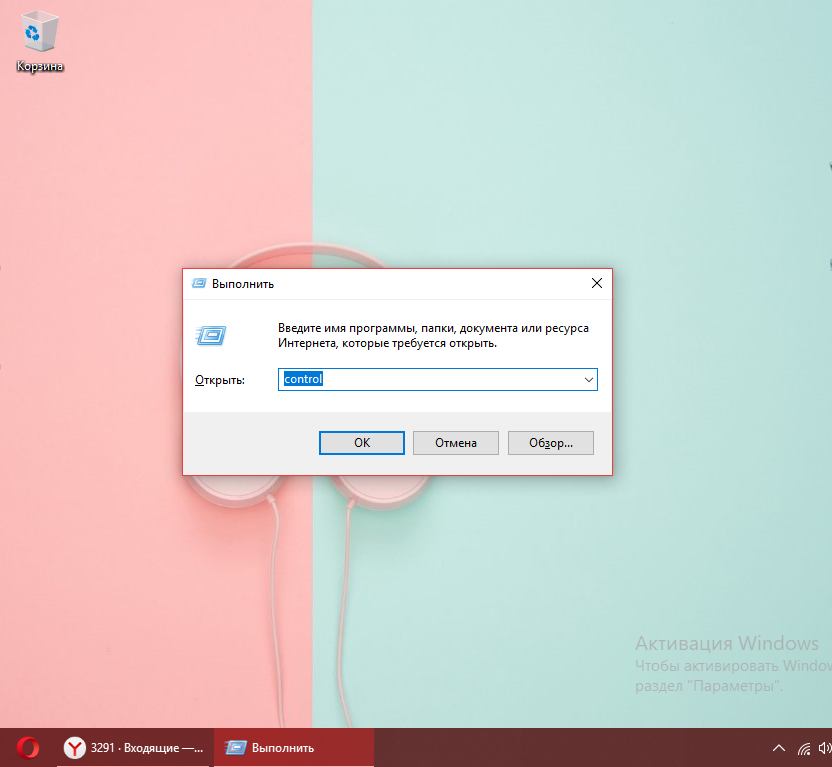
Task: Click the large Run program icon beside description
Action: click(211, 335)
